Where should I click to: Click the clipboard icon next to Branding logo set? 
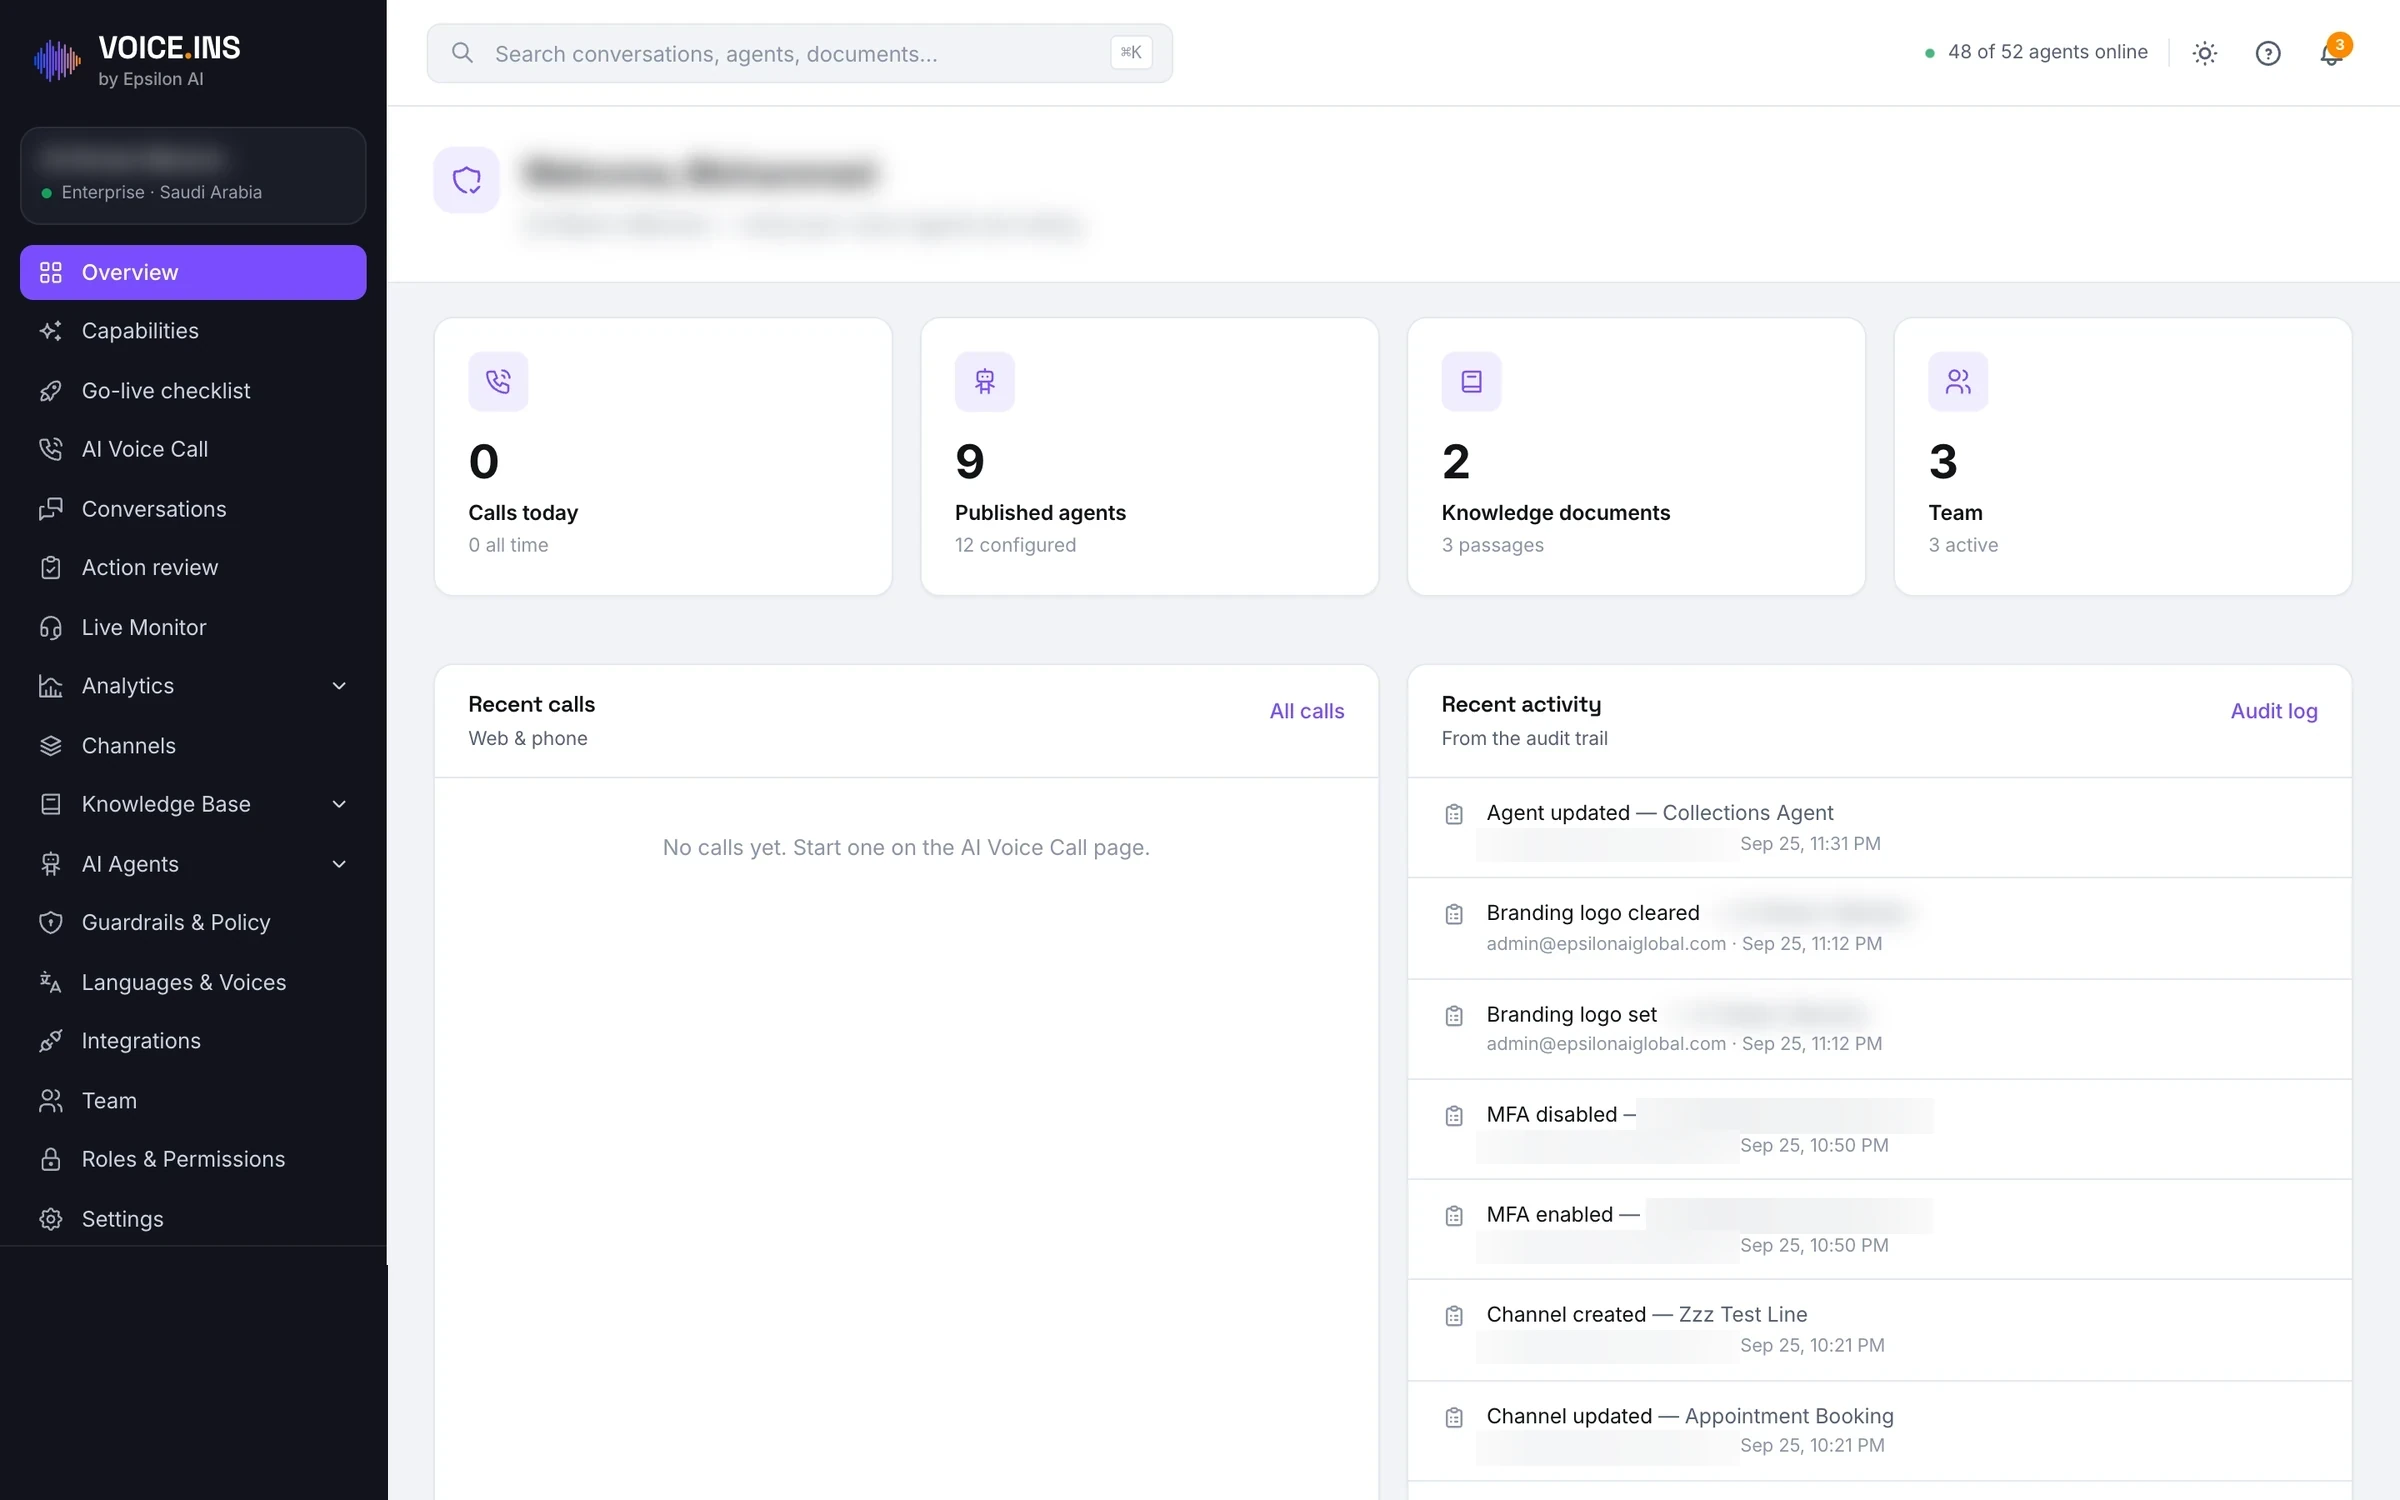point(1454,1016)
